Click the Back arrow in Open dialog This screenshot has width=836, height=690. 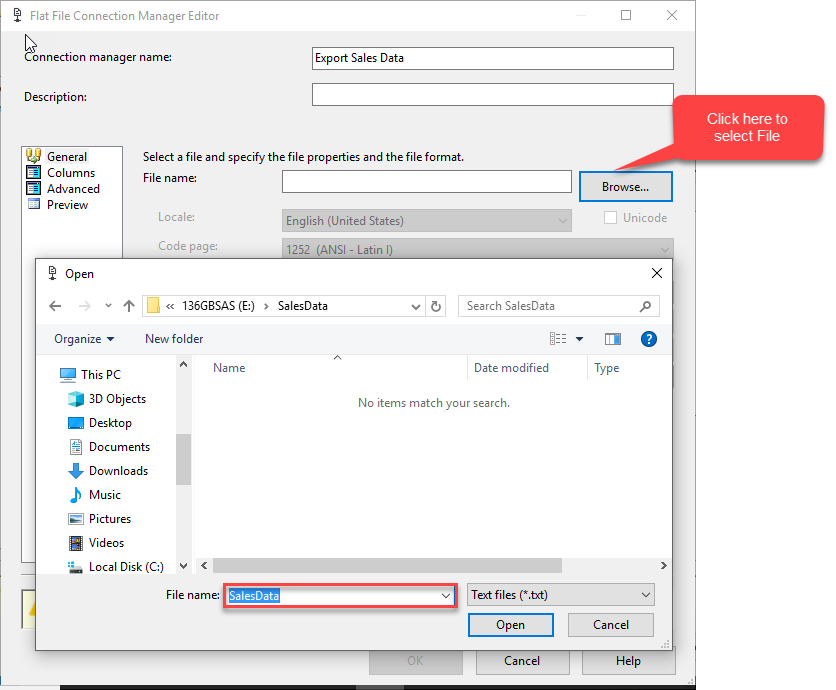pyautogui.click(x=55, y=306)
